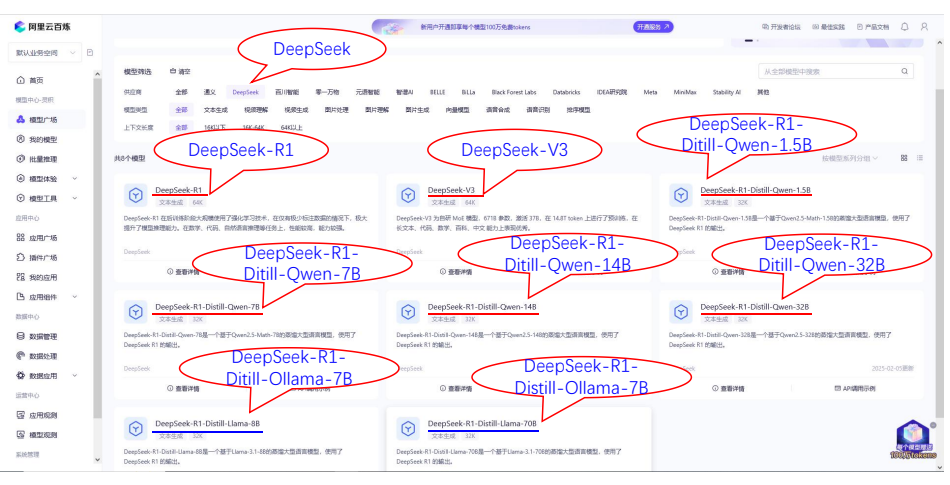Click the 阿里云百炼 logo

click(x=42, y=27)
